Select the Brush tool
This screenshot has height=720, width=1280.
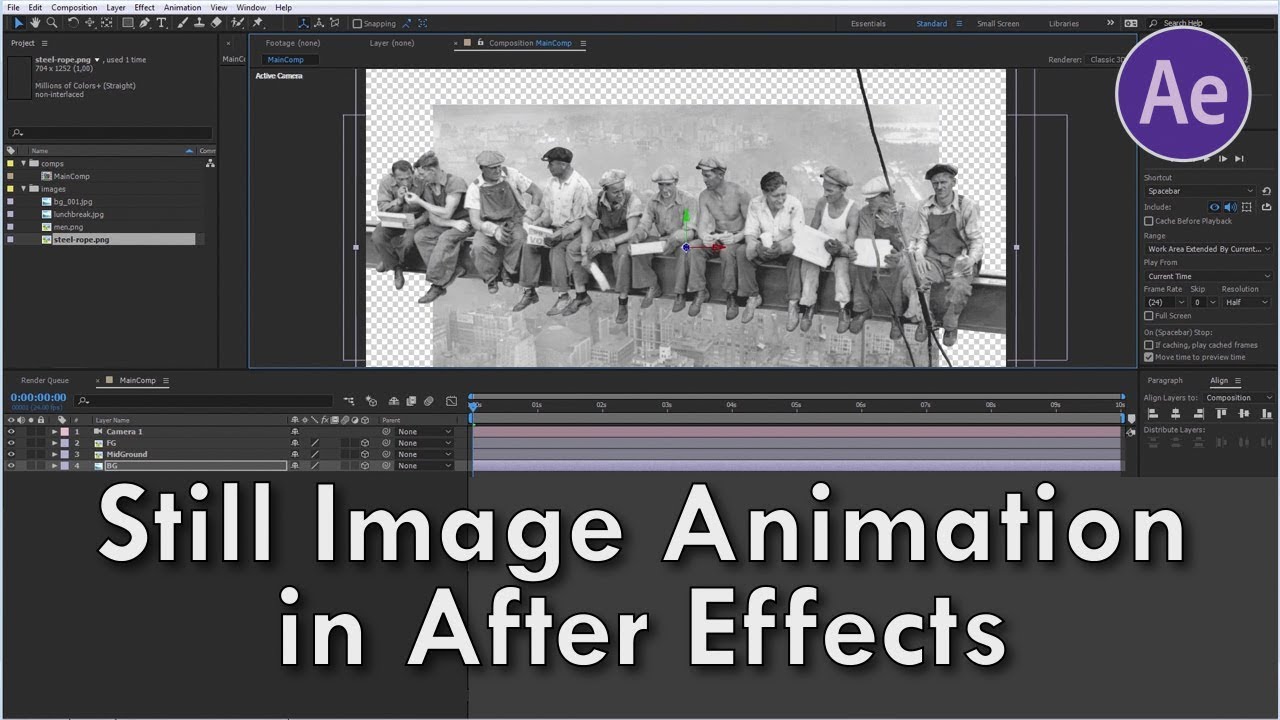(x=181, y=23)
